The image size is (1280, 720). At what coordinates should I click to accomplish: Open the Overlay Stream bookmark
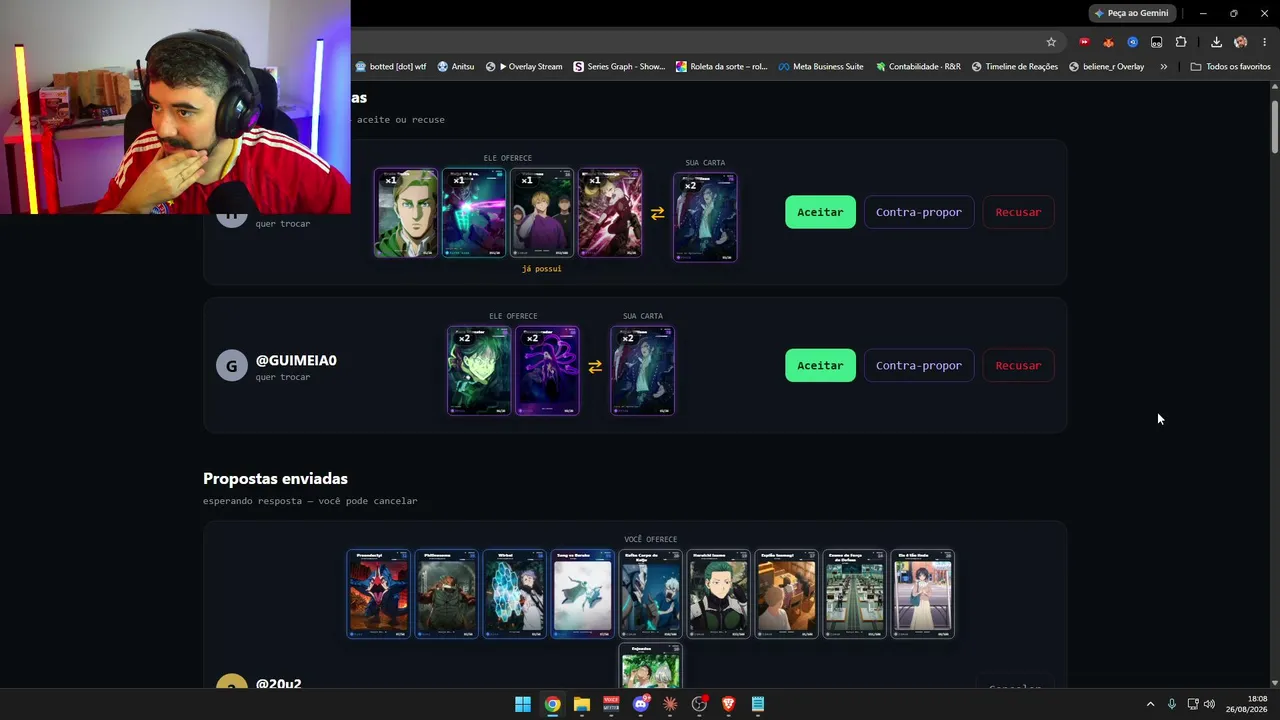pos(524,67)
